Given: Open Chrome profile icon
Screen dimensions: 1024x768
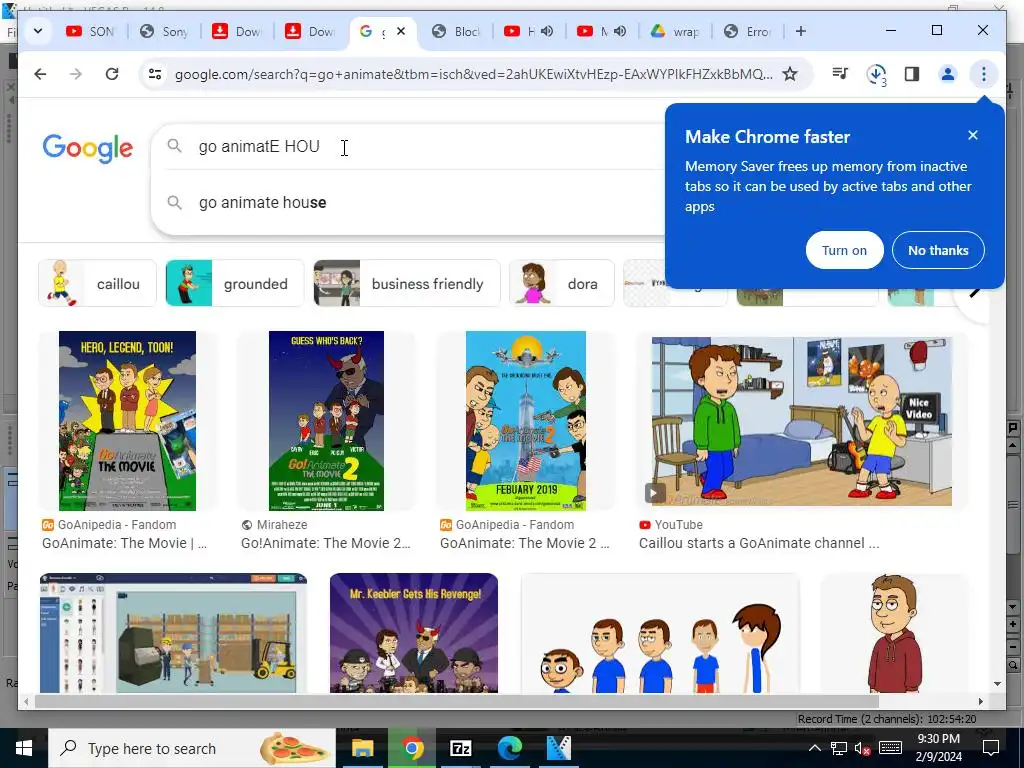Looking at the screenshot, I should tap(948, 74).
